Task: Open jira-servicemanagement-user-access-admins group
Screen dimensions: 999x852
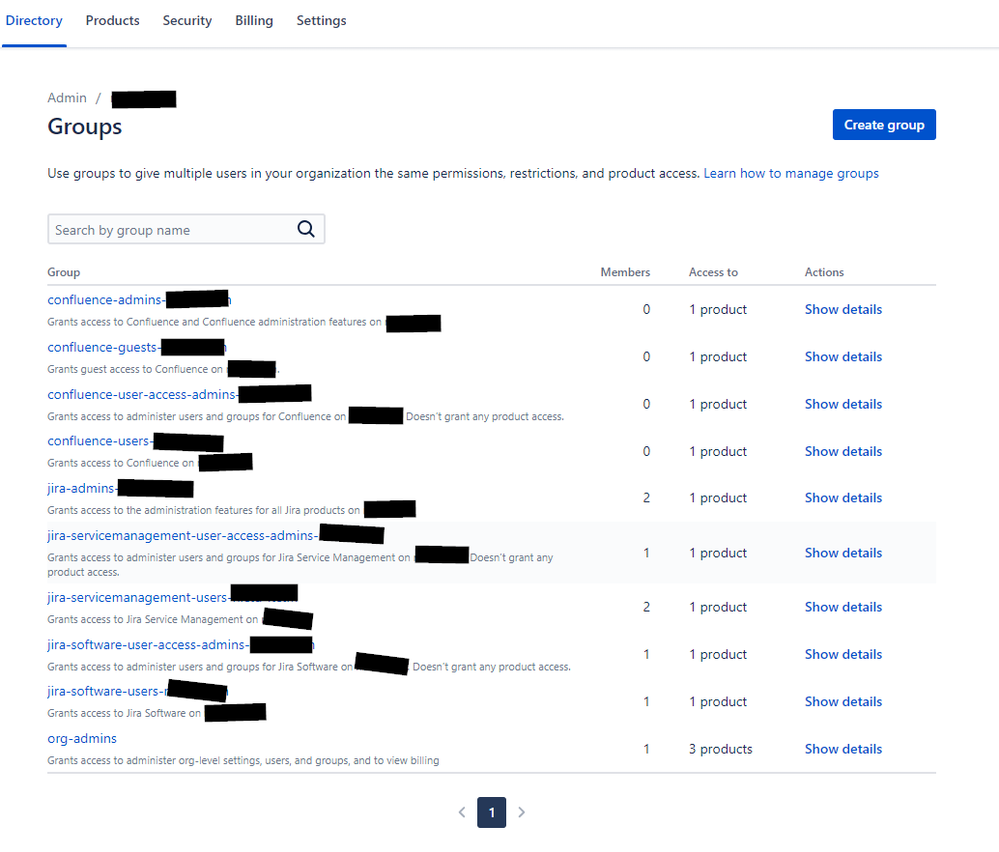Action: tap(182, 535)
